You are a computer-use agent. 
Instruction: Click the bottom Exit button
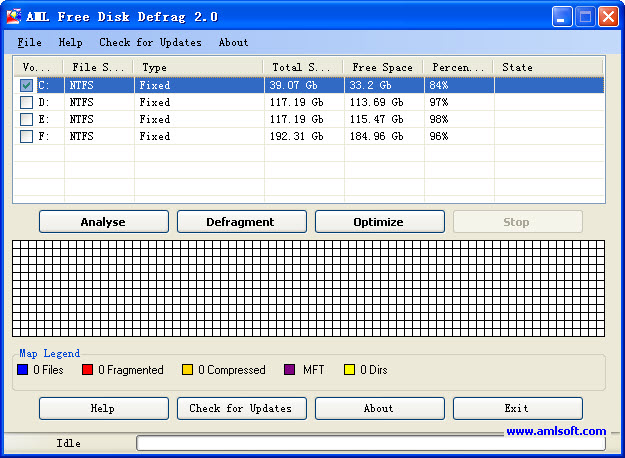(517, 408)
